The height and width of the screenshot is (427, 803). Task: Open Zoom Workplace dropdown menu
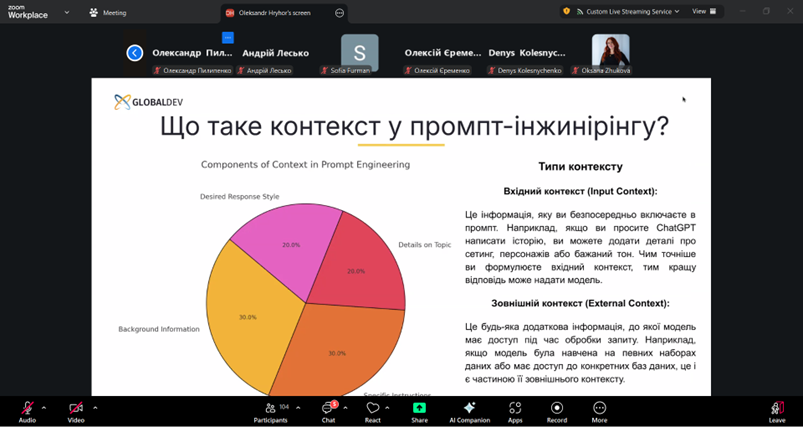pos(66,12)
